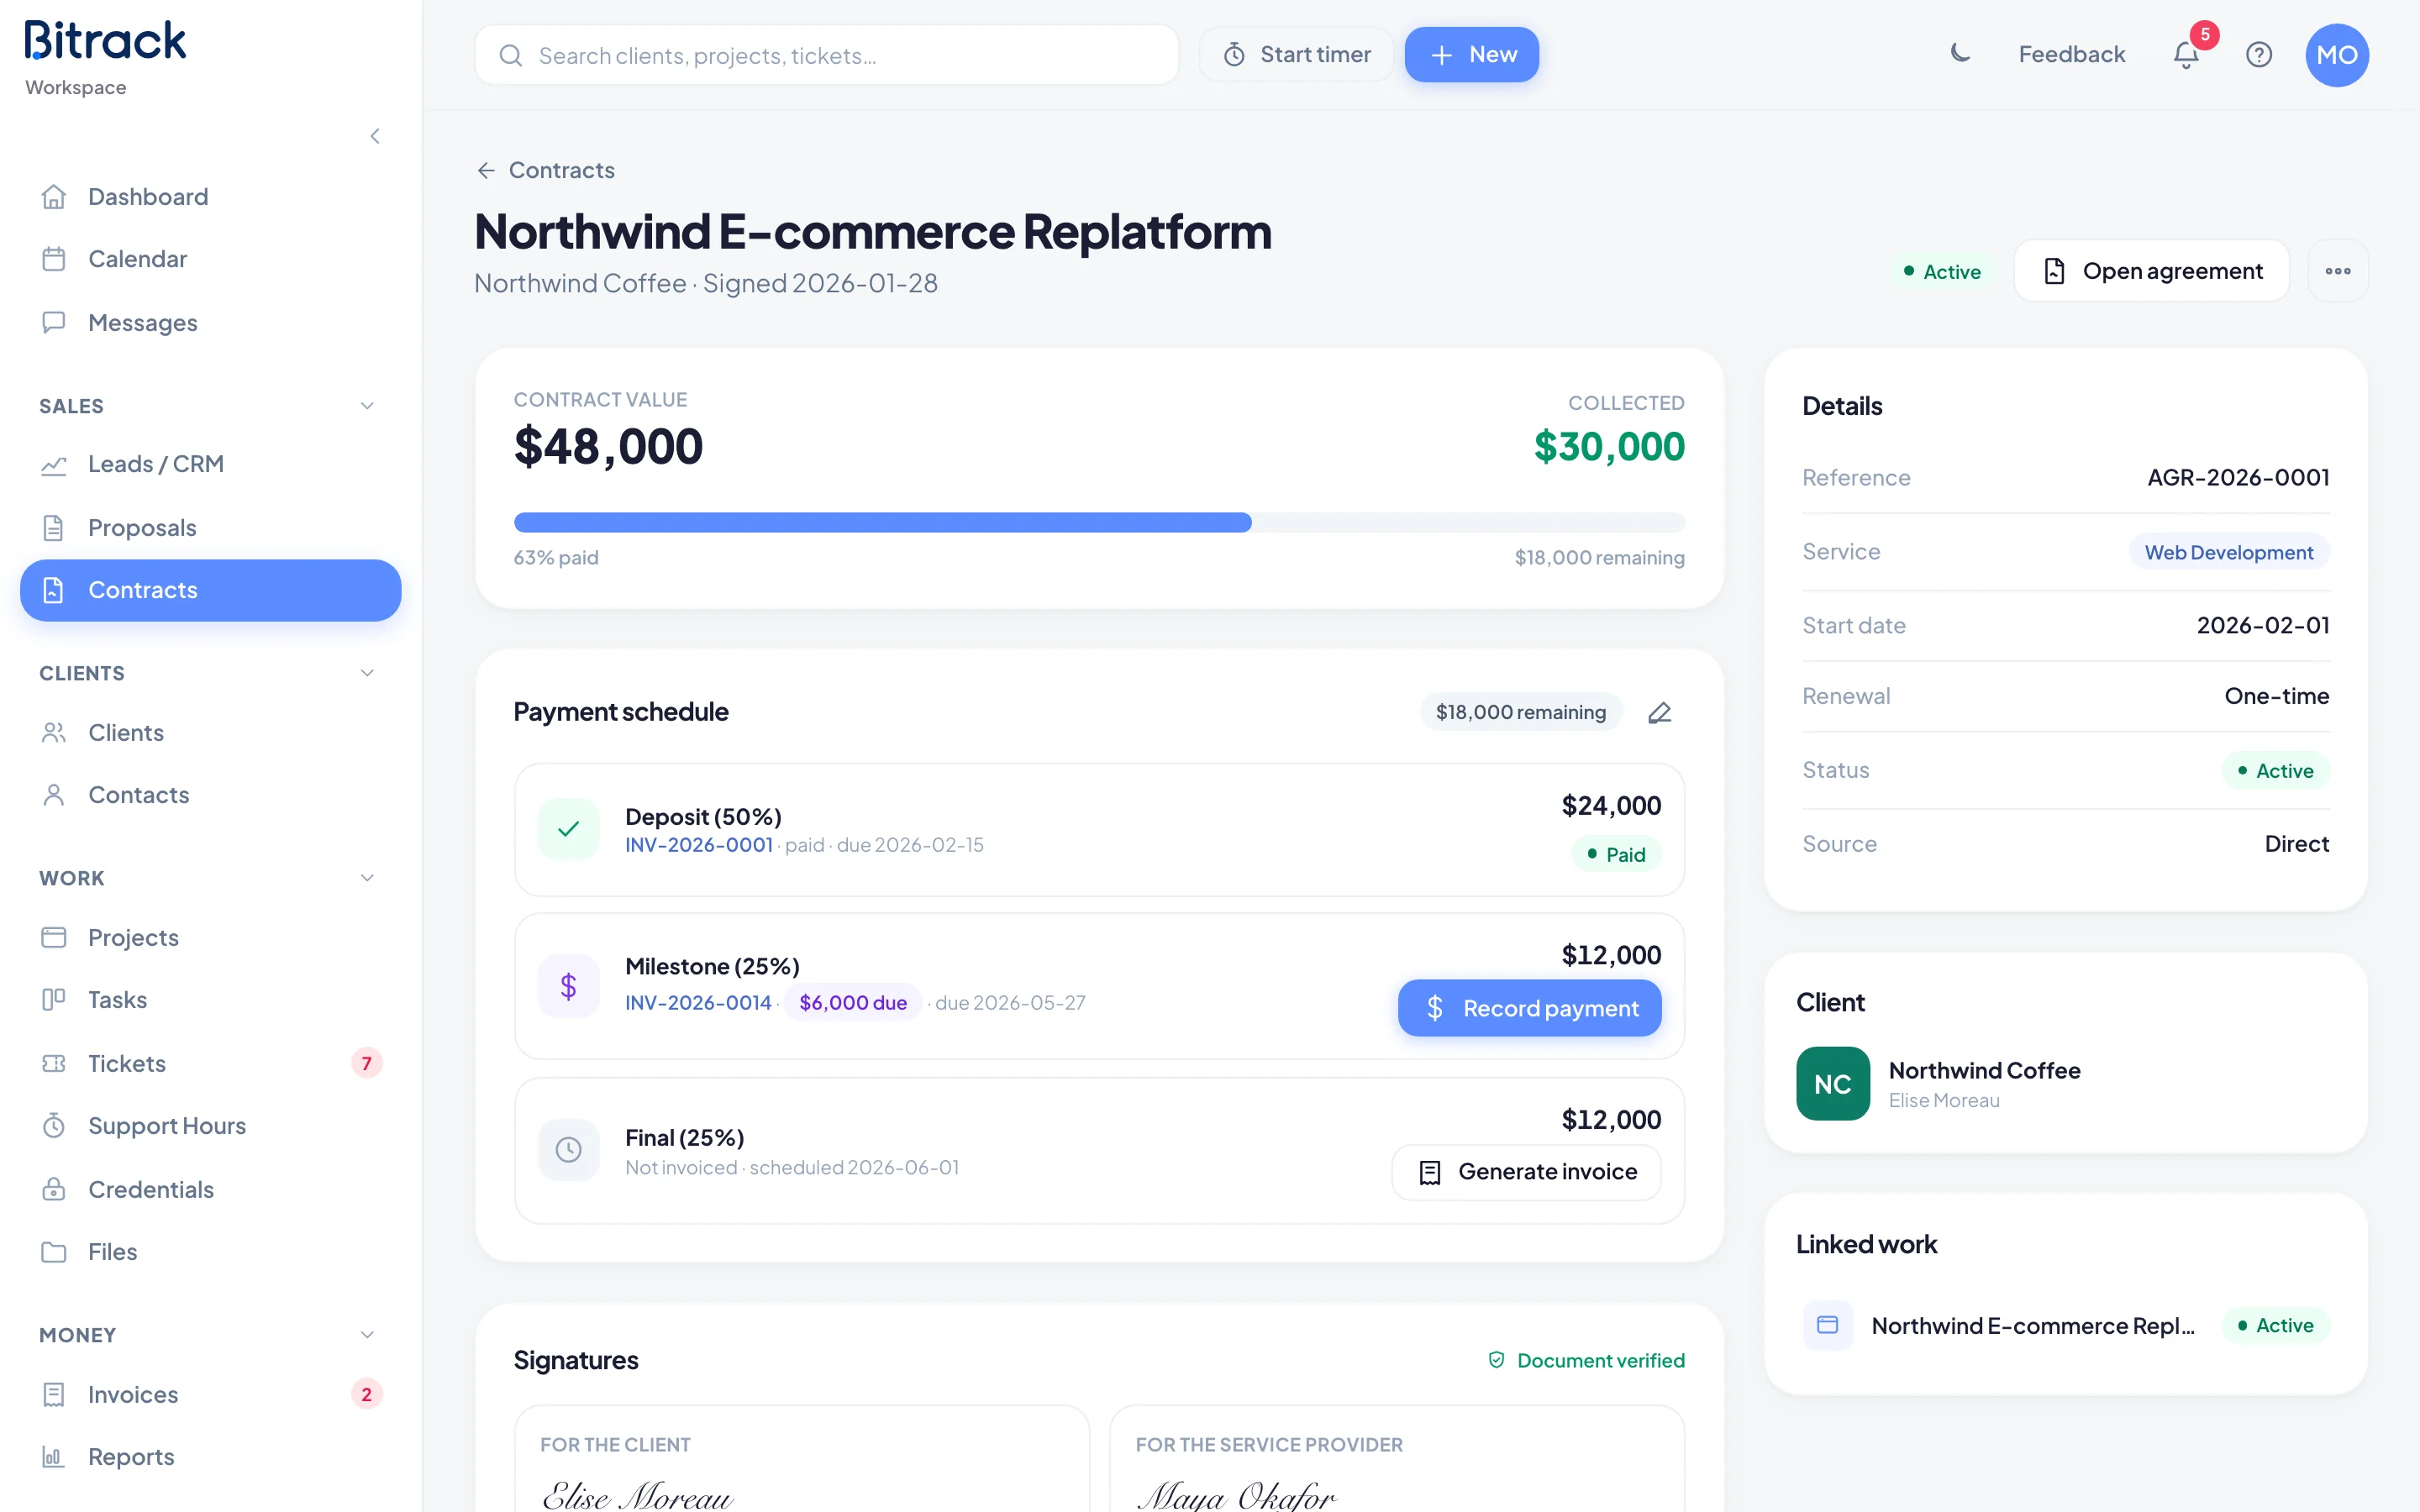
Task: Open Tickets with 7 badge
Action: click(211, 1063)
